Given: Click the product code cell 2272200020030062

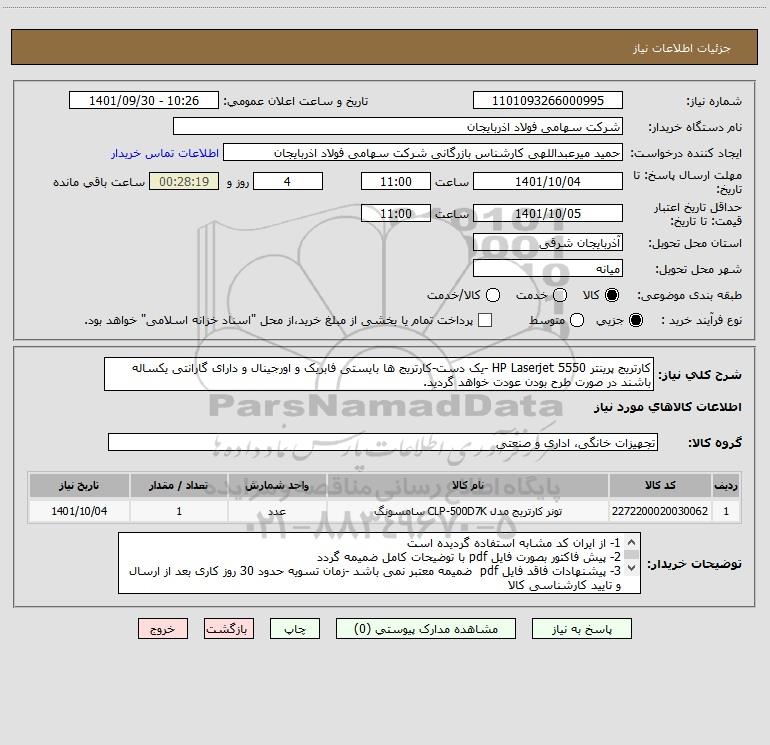Looking at the screenshot, I should [x=660, y=511].
